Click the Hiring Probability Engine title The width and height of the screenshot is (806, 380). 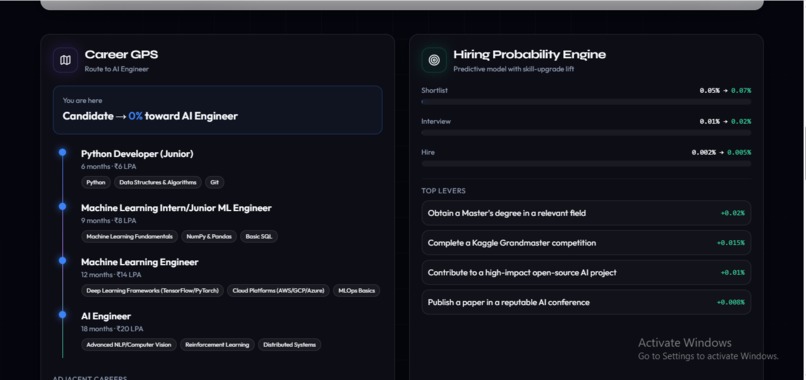tap(529, 55)
